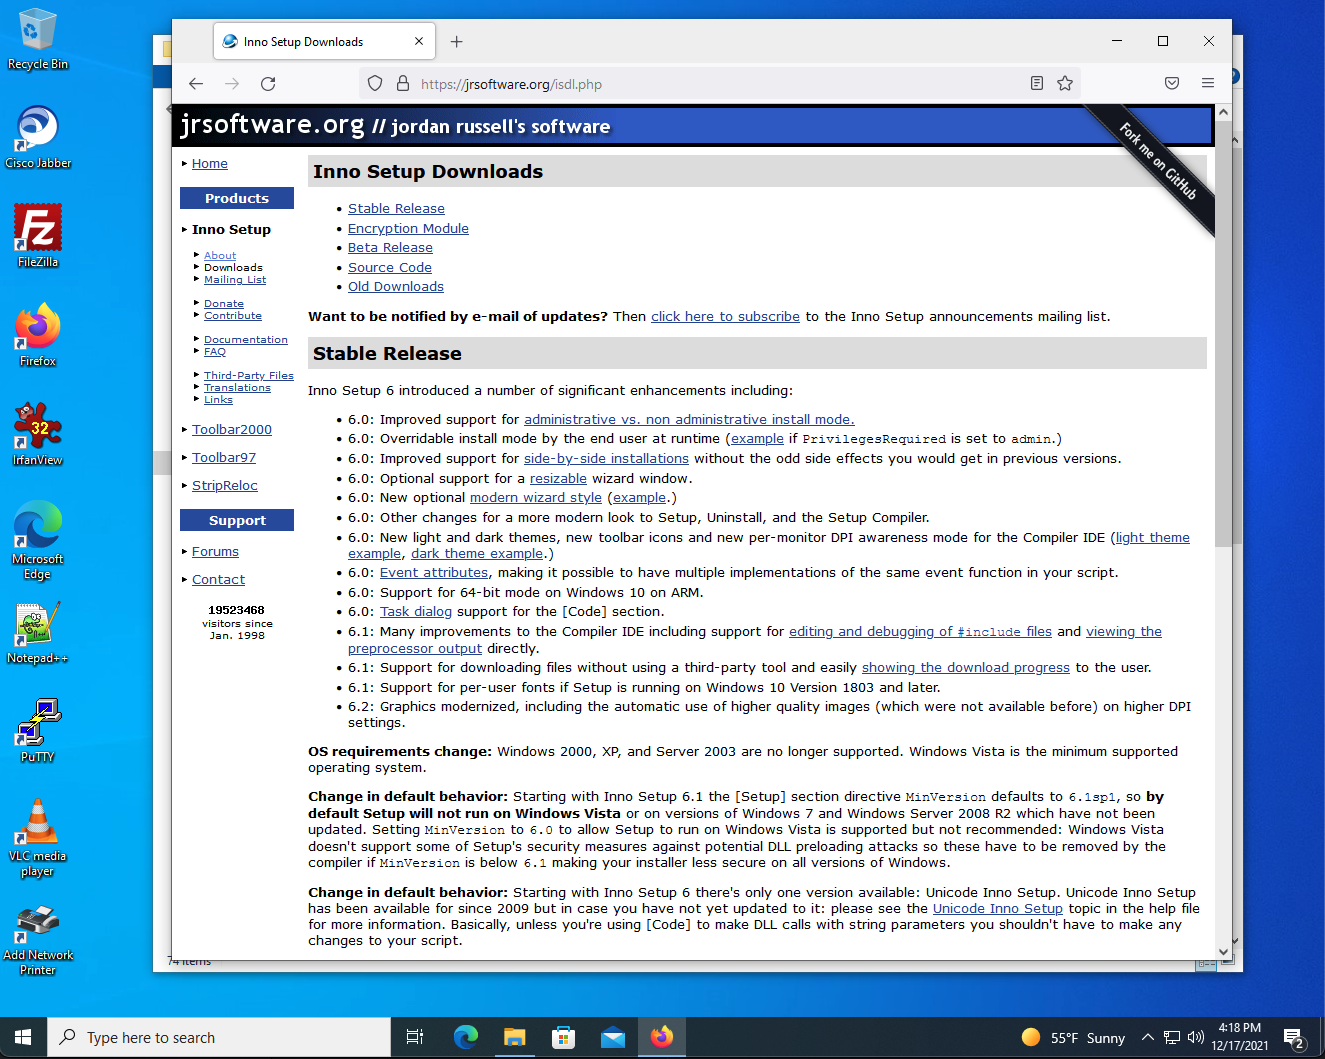Open Task dialog link
This screenshot has height=1059, width=1325.
point(416,612)
